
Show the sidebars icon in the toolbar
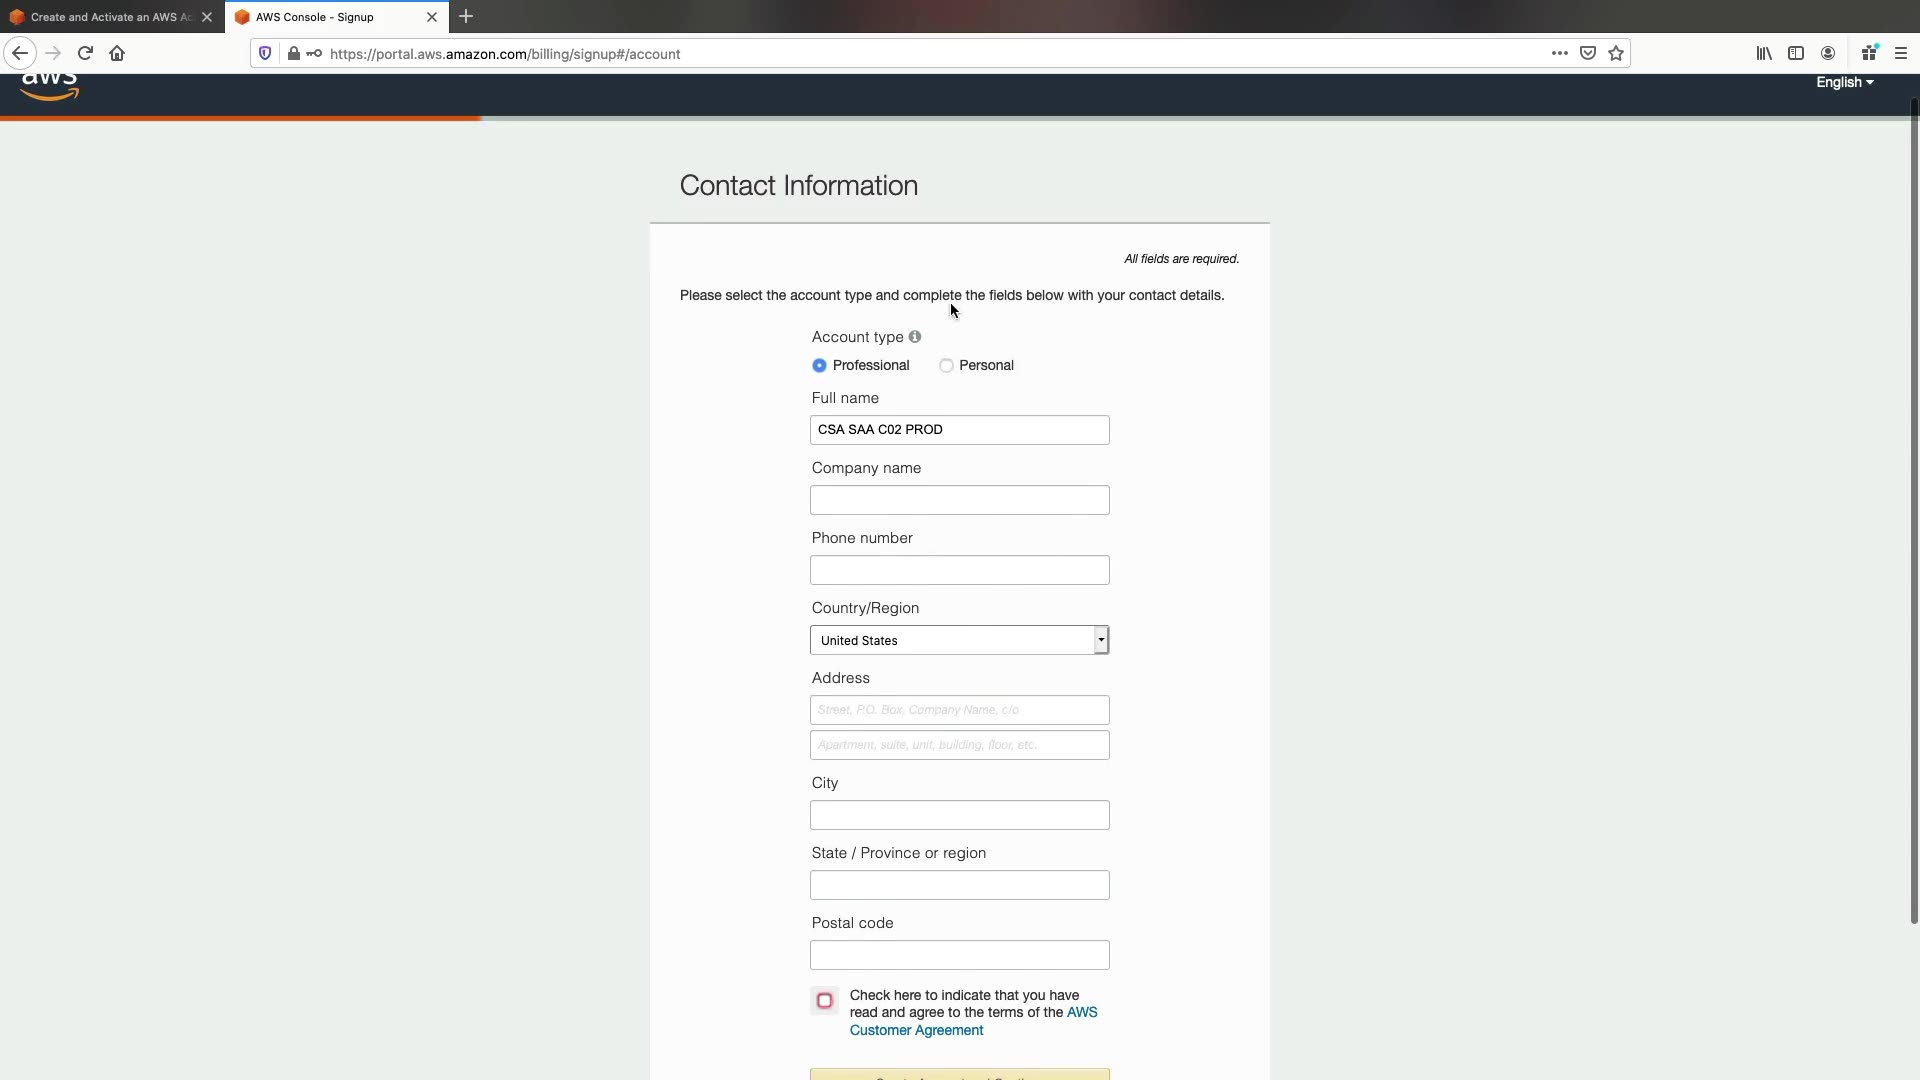pos(1796,53)
